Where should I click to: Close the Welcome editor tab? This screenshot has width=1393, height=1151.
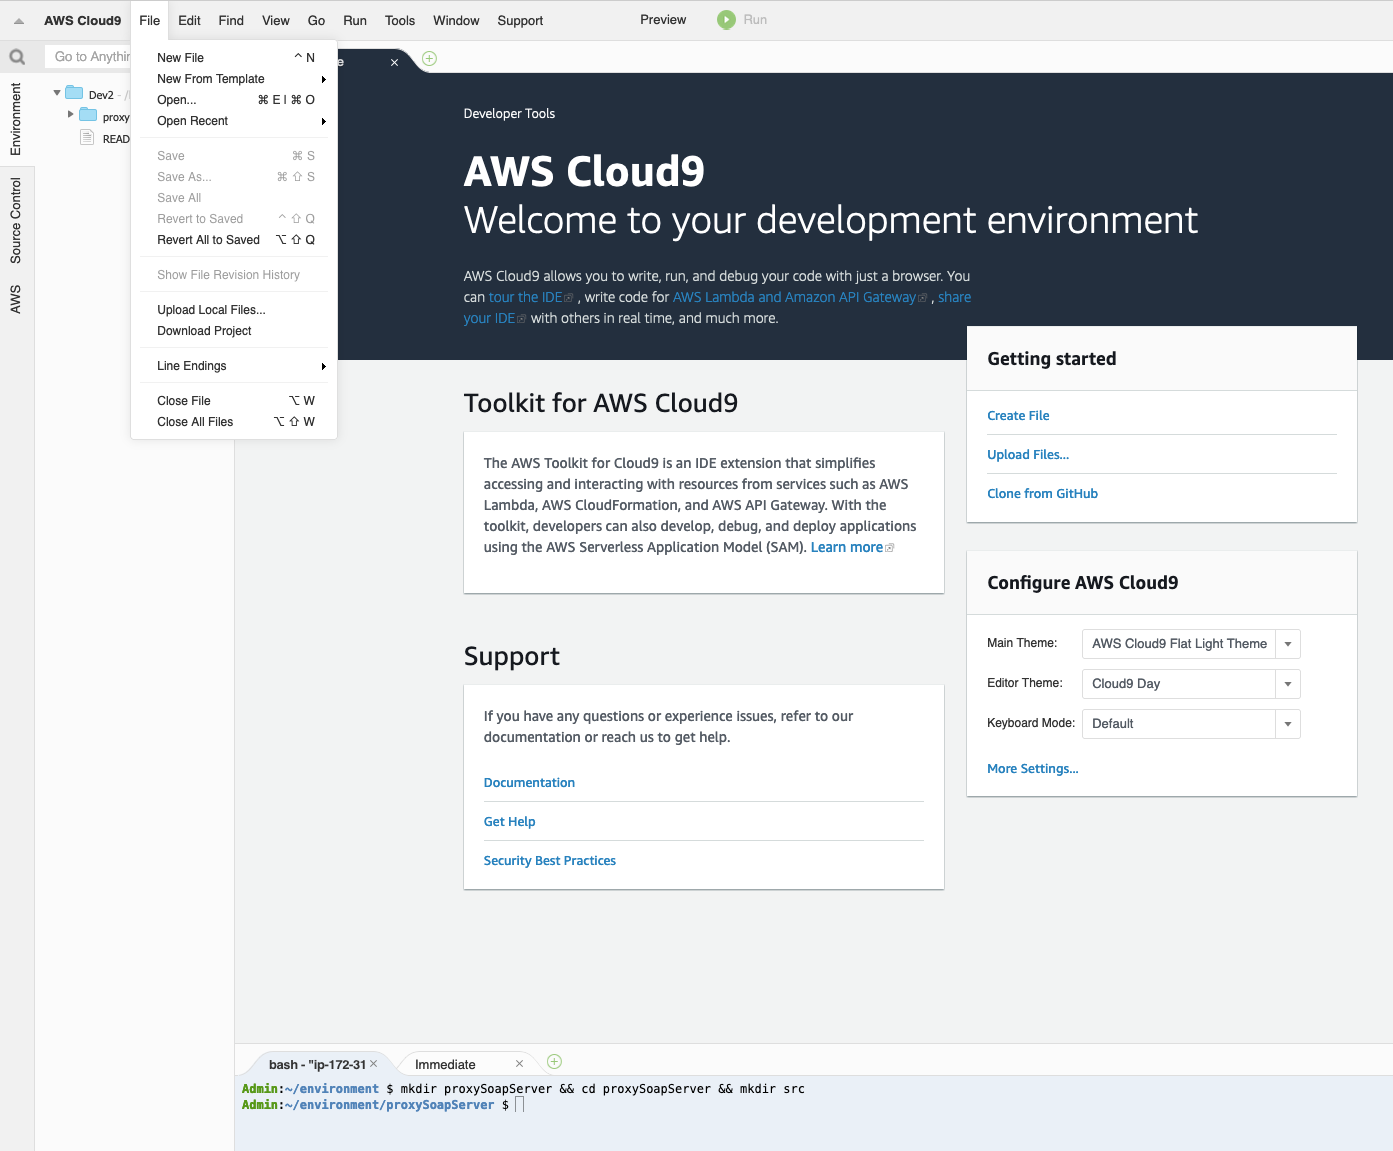[394, 62]
